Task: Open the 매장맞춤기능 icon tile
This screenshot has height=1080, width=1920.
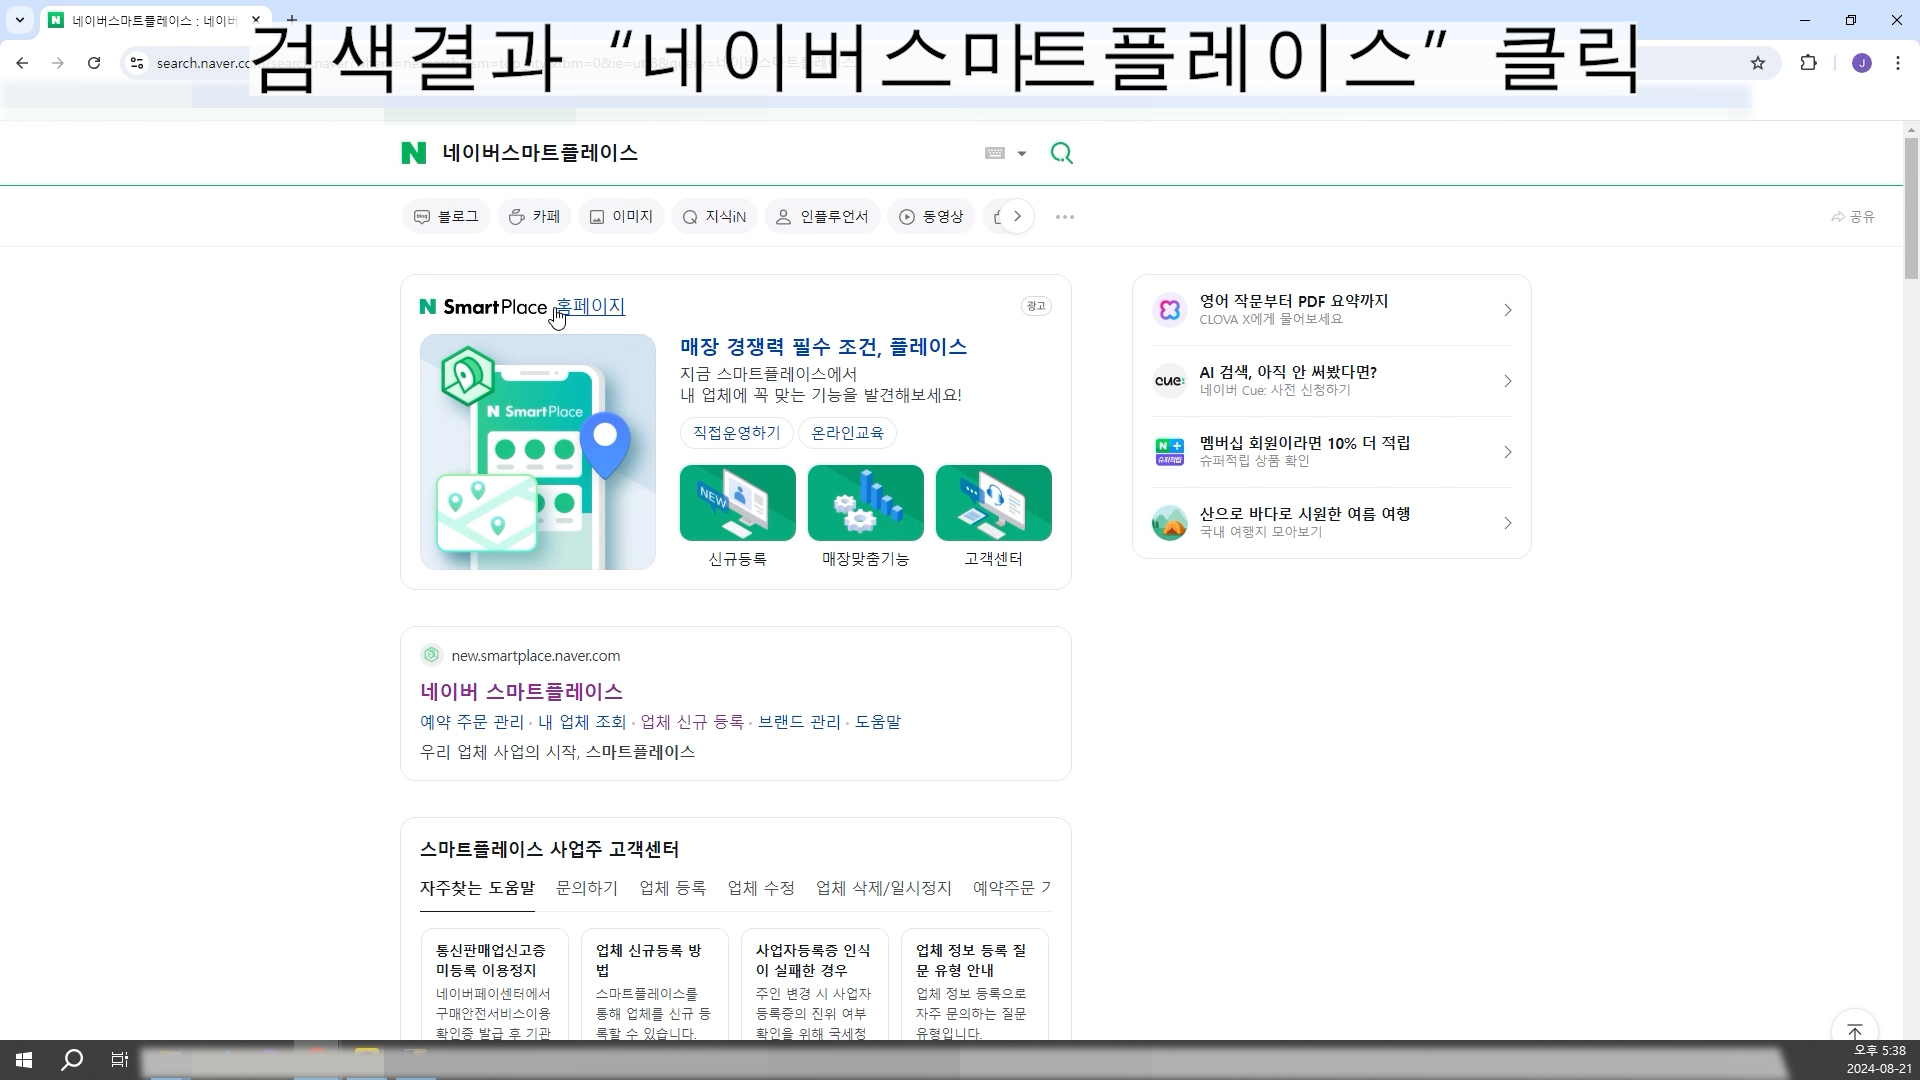Action: point(865,503)
